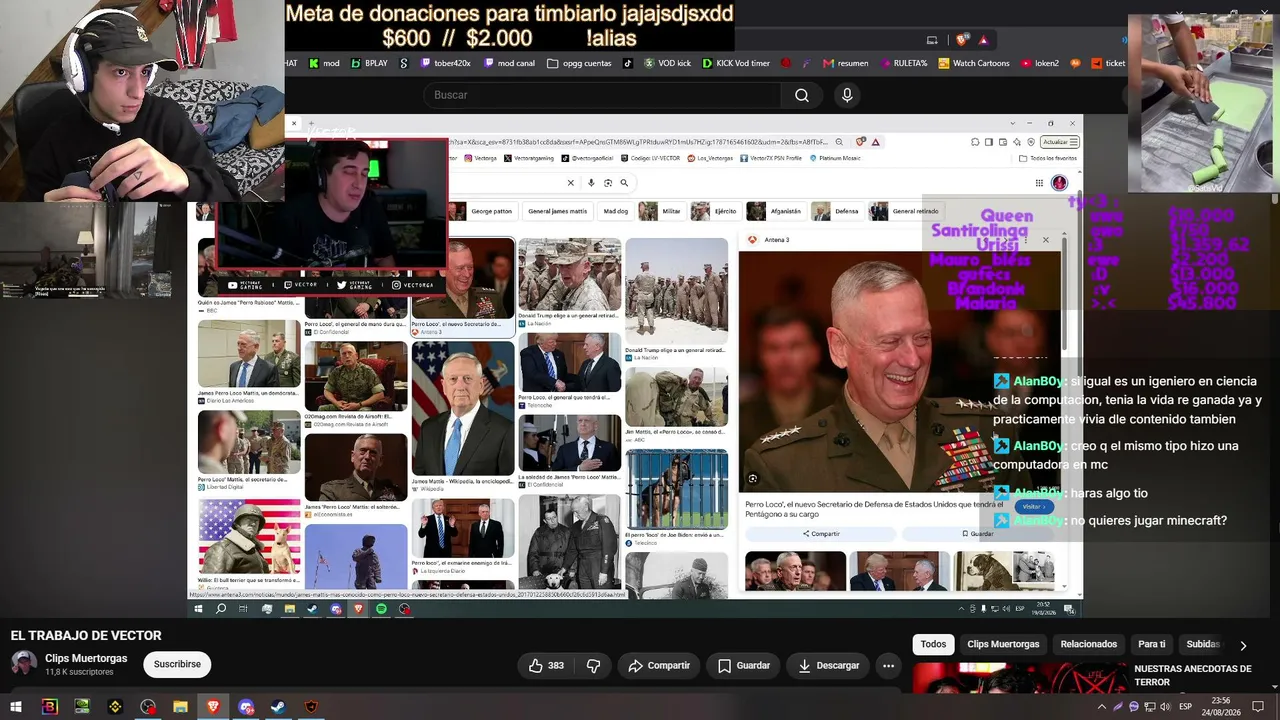Viewport: 1280px width, 720px height.
Task: Open the 'RULETA%' bookmark
Action: (x=904, y=63)
